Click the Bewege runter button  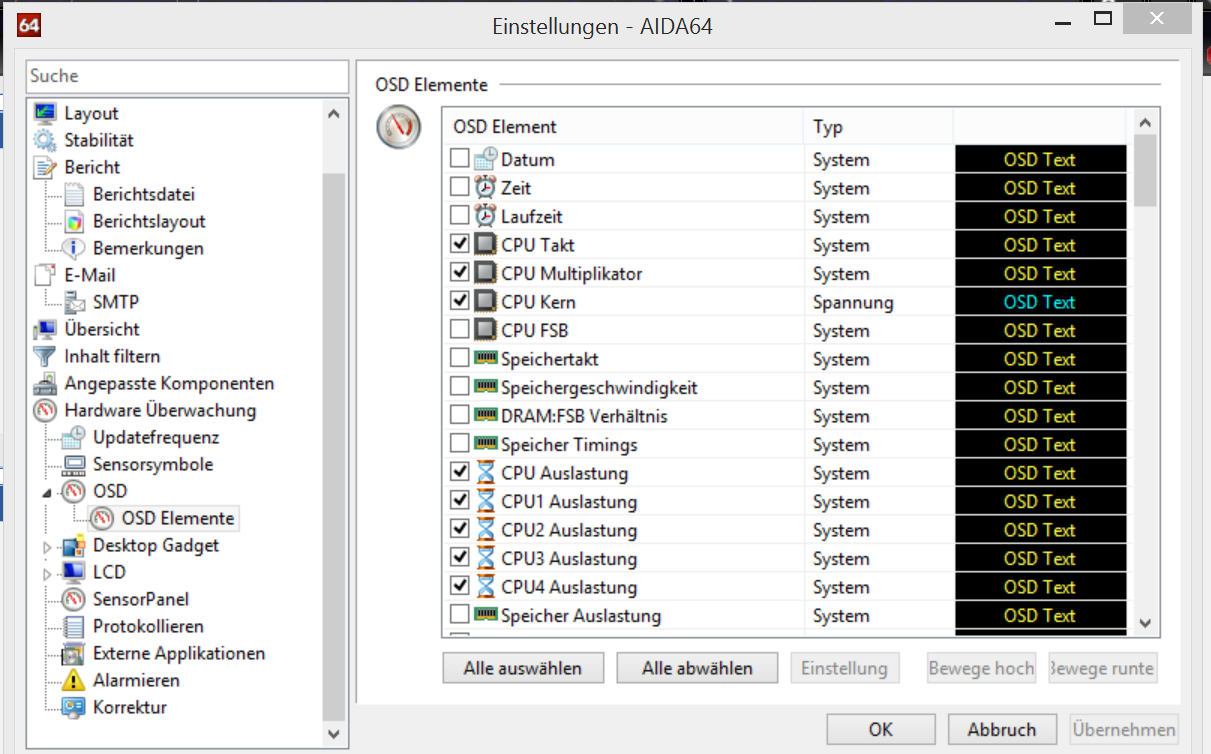tap(1103, 668)
